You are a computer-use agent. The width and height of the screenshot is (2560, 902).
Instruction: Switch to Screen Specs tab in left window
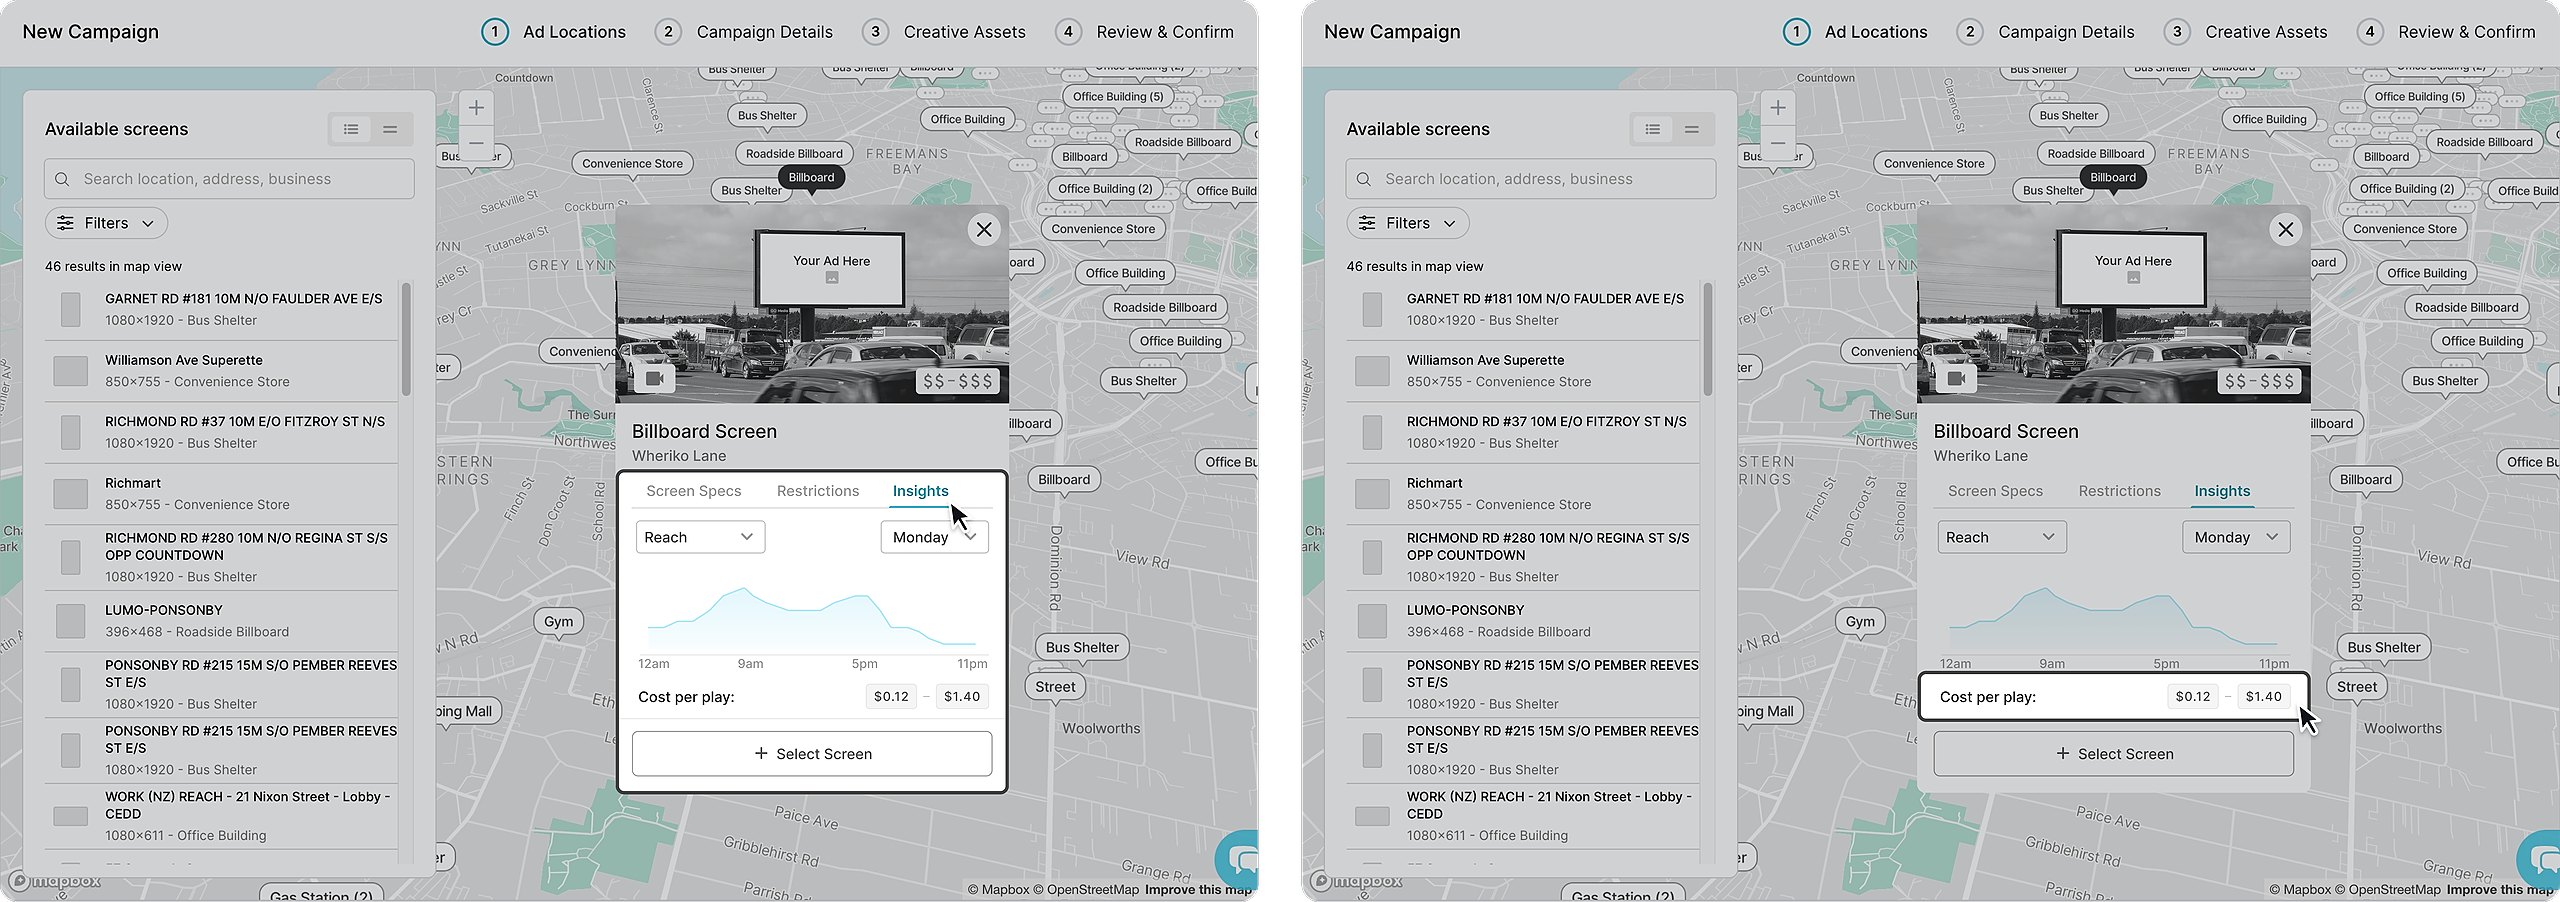click(x=694, y=491)
